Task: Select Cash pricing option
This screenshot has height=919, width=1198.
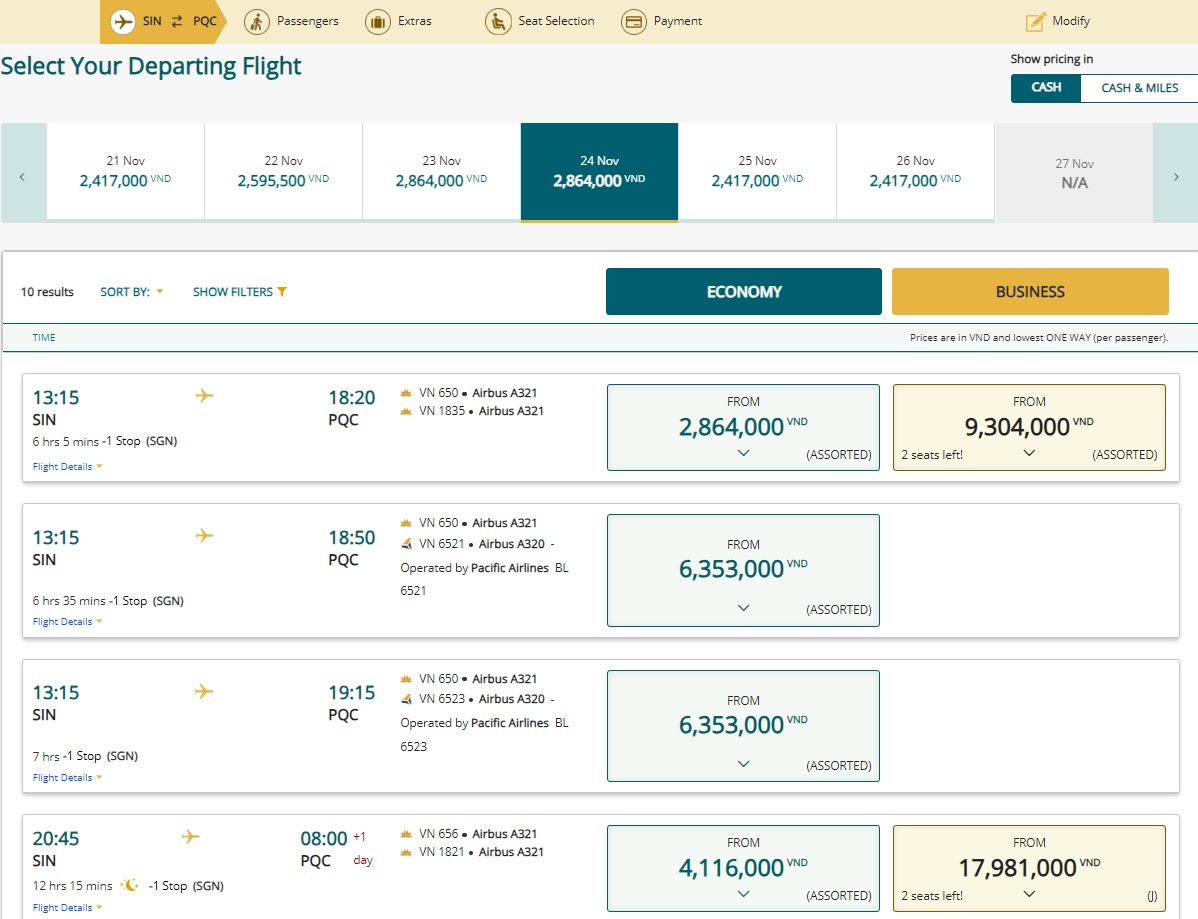Action: click(1046, 88)
